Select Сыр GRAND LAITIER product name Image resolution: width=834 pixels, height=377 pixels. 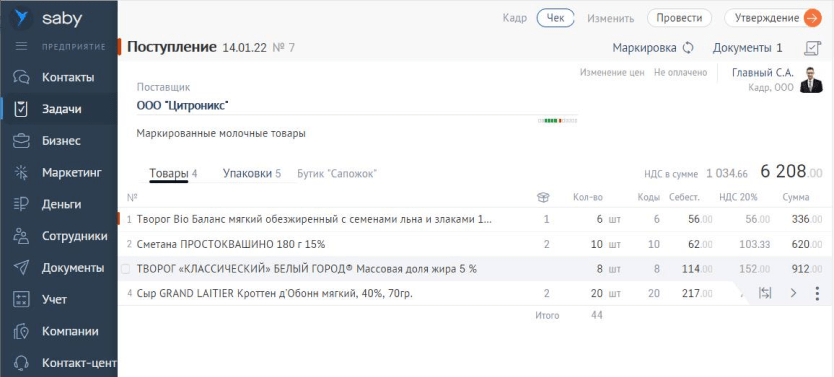click(274, 293)
